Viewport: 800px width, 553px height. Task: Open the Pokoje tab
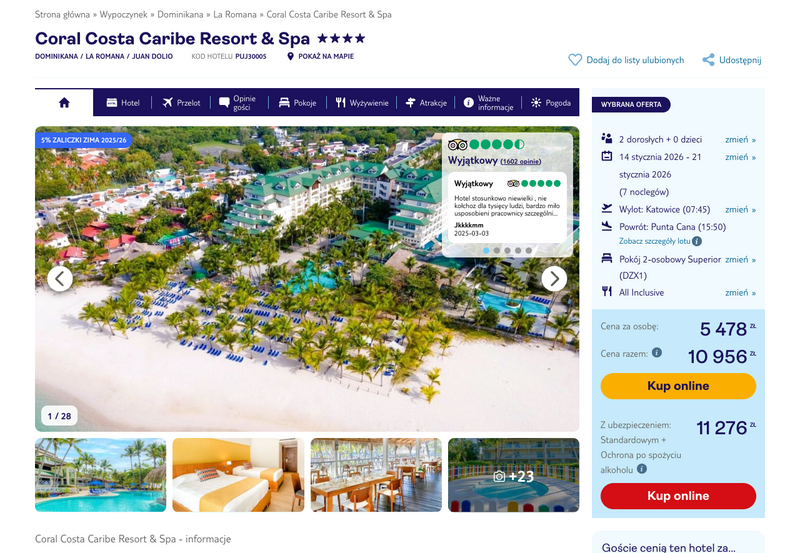click(297, 103)
